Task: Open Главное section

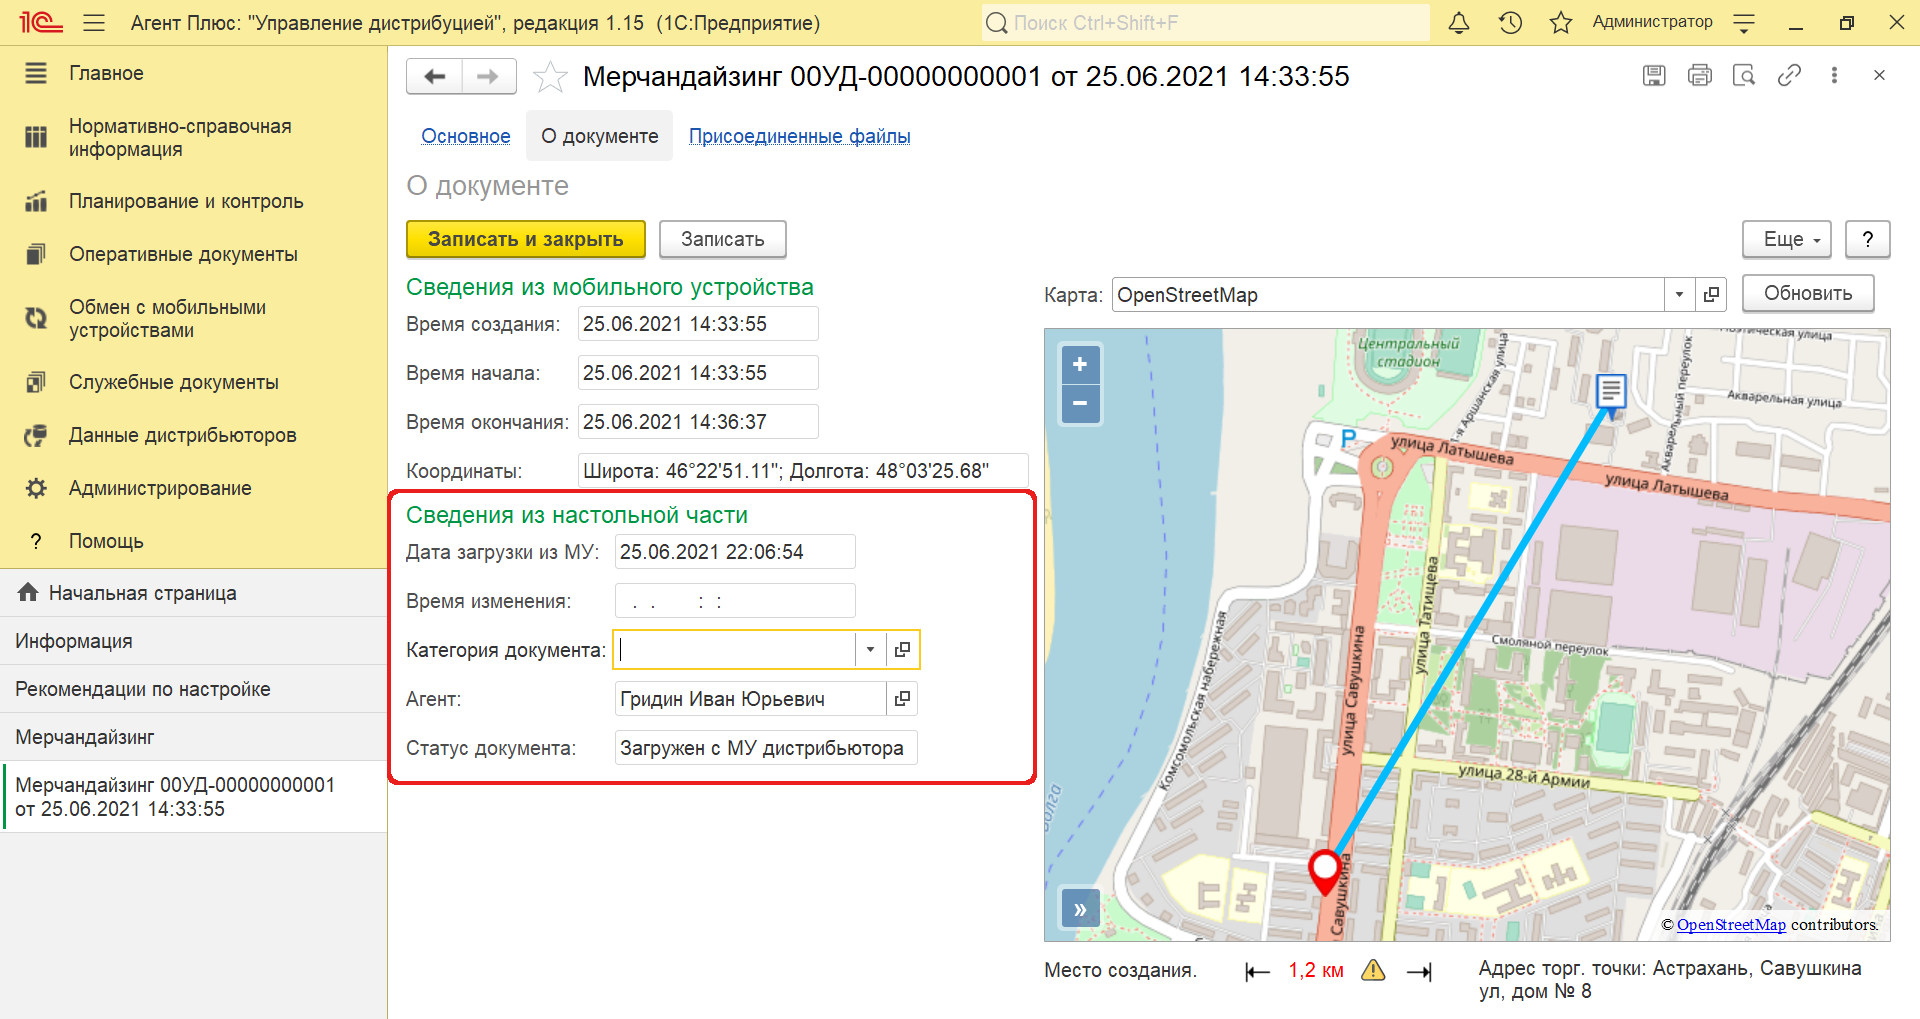Action: 193,73
